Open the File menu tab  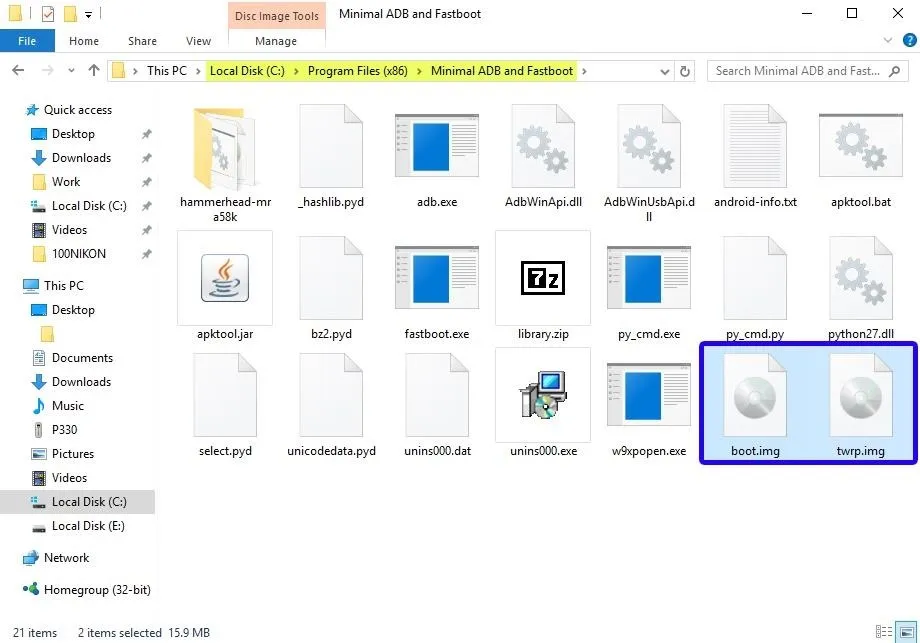27,41
